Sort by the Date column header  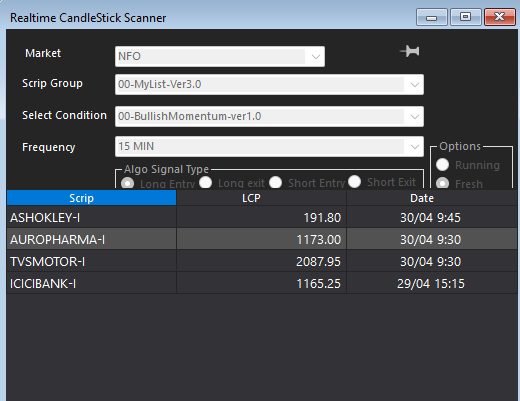tap(432, 198)
